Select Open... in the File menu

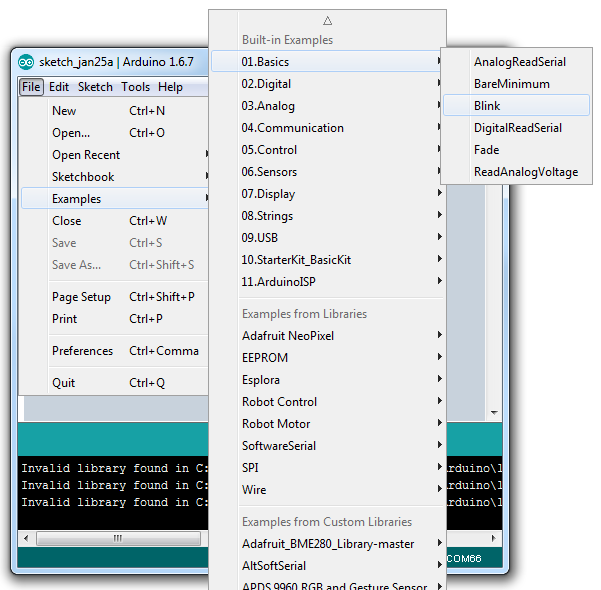point(115,133)
